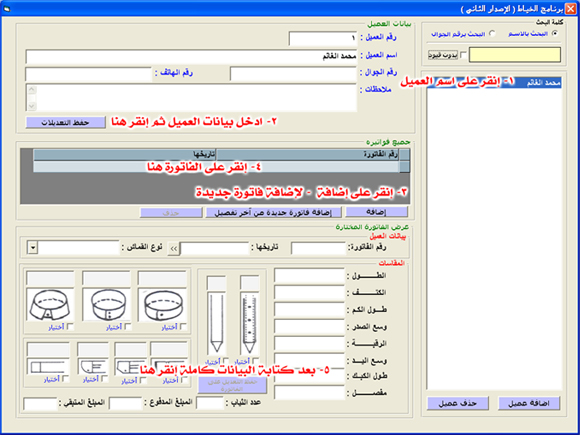Open the fabric type dropdown arrow
580x435 pixels.
[33, 248]
